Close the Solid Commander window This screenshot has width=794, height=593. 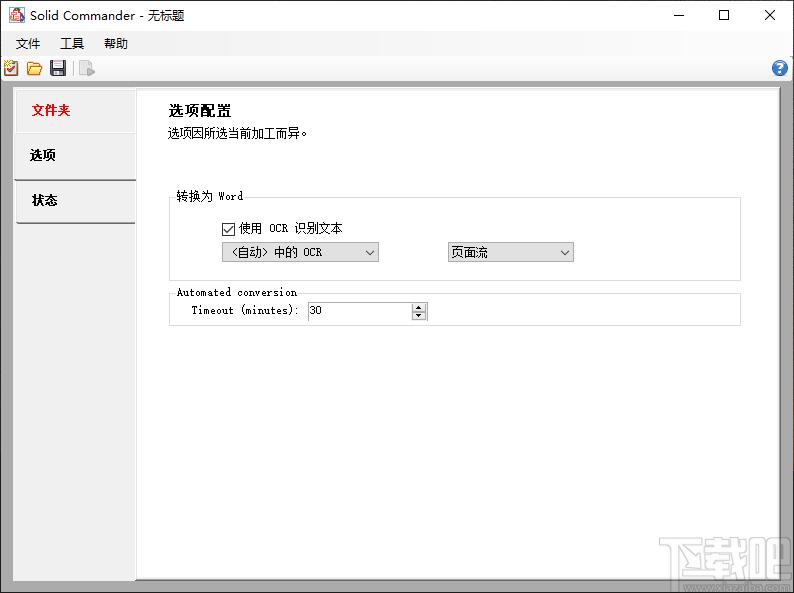[770, 15]
